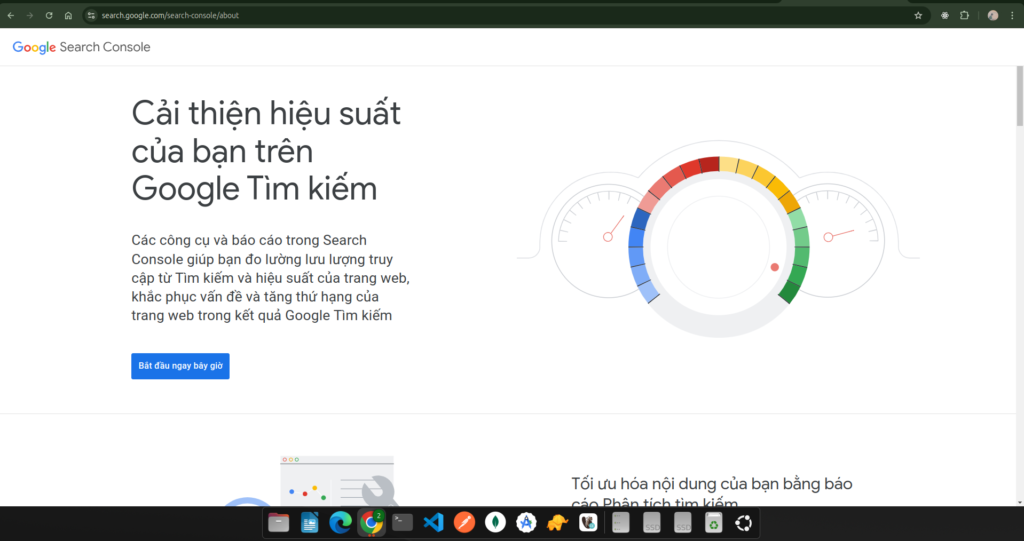Screen dimensions: 1024x541
Task: Open the Extensions puzzle-piece menu
Action: click(965, 16)
